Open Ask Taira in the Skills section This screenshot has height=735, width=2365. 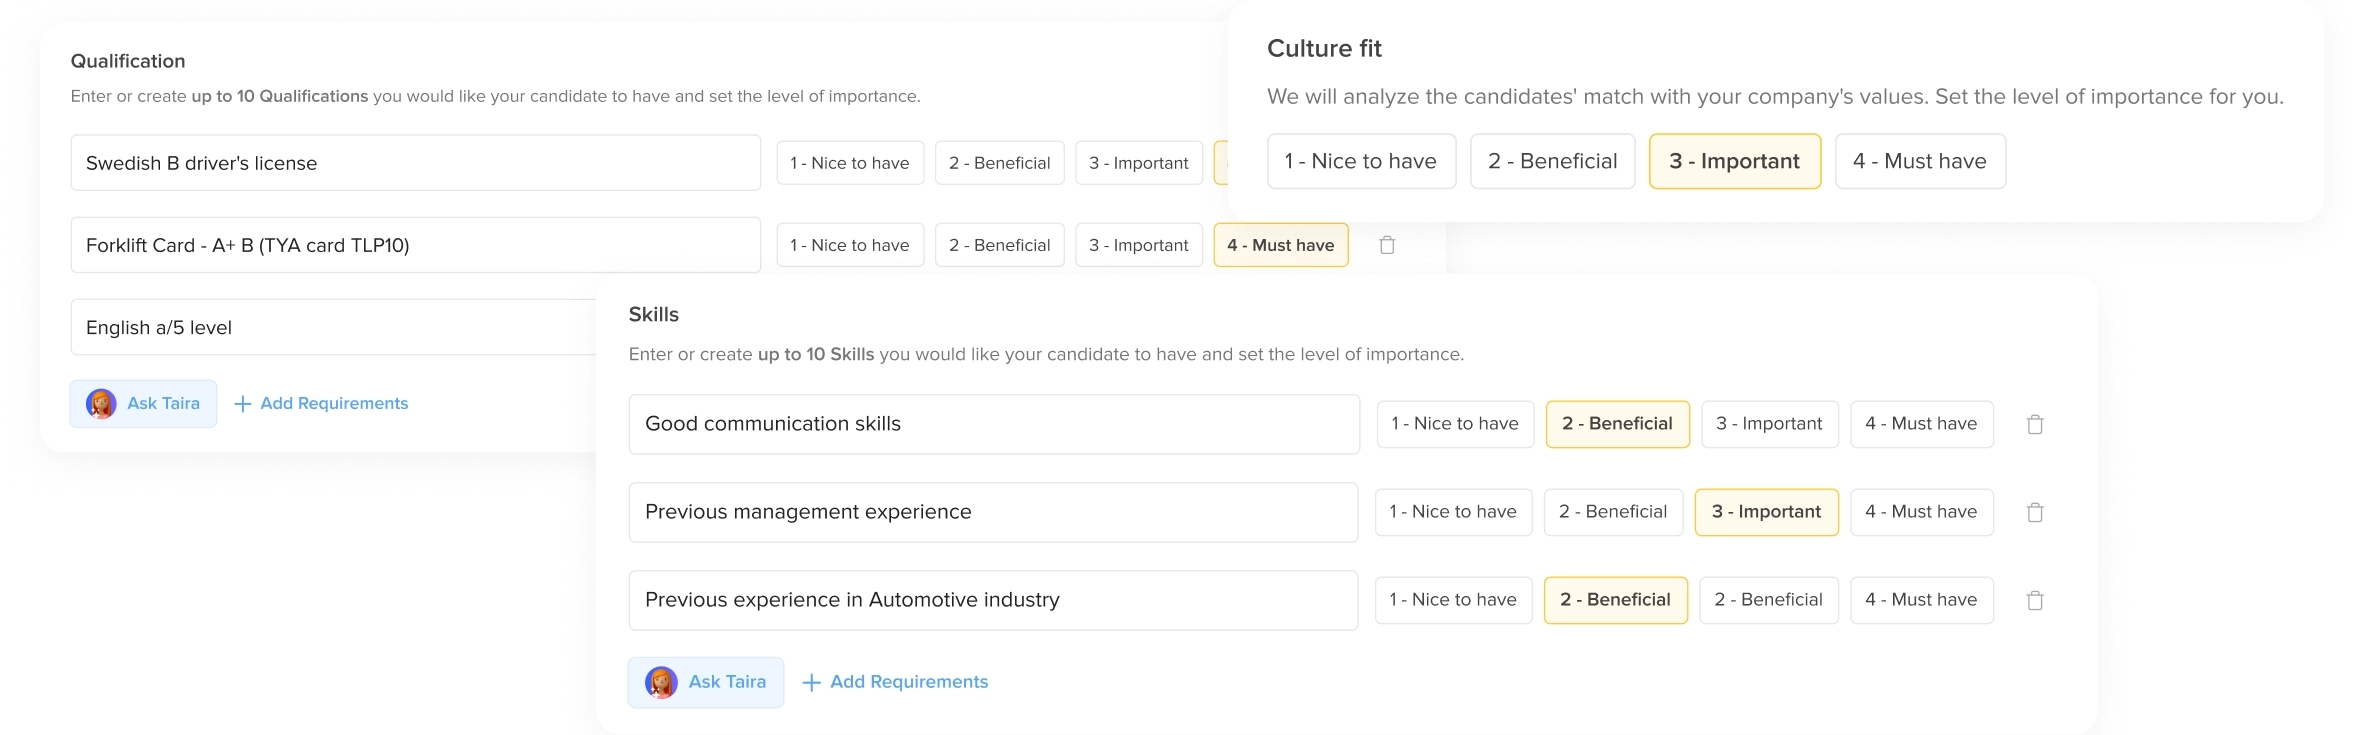point(706,682)
